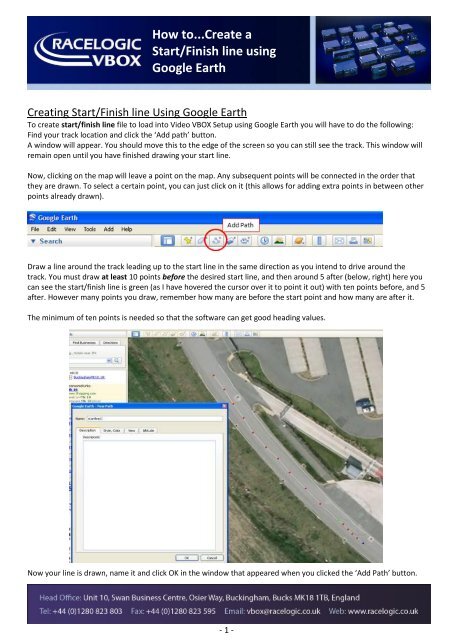
Task: Open the File menu
Action: coord(35,229)
